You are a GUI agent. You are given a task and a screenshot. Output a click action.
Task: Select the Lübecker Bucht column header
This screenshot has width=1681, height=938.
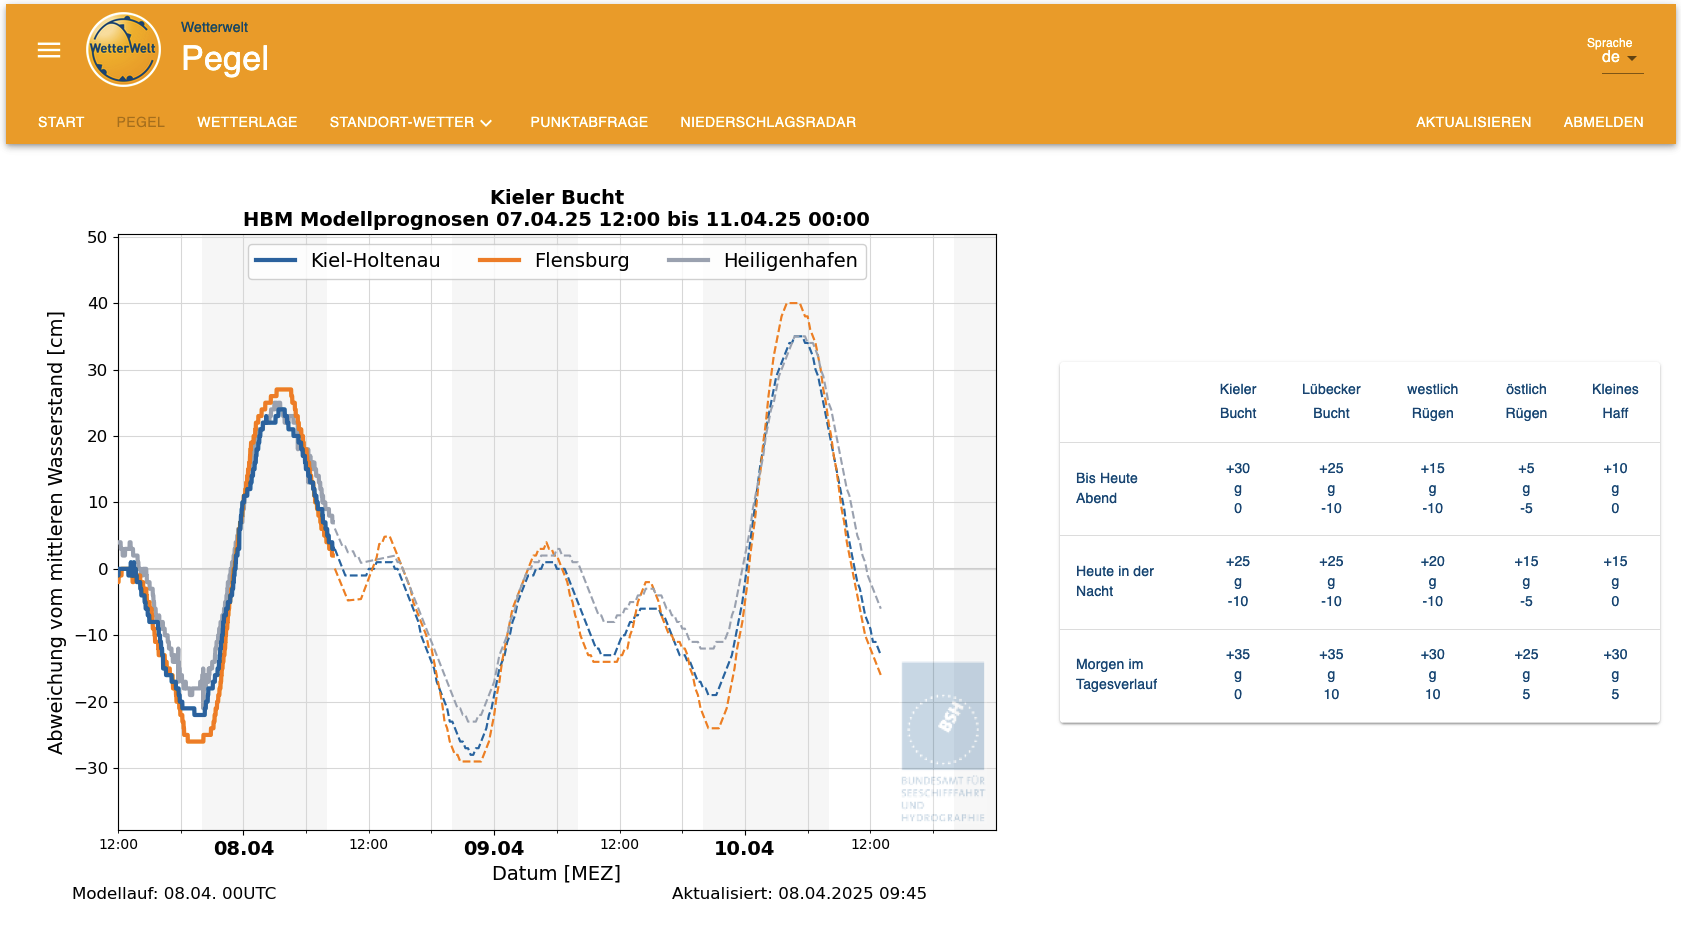(1331, 401)
